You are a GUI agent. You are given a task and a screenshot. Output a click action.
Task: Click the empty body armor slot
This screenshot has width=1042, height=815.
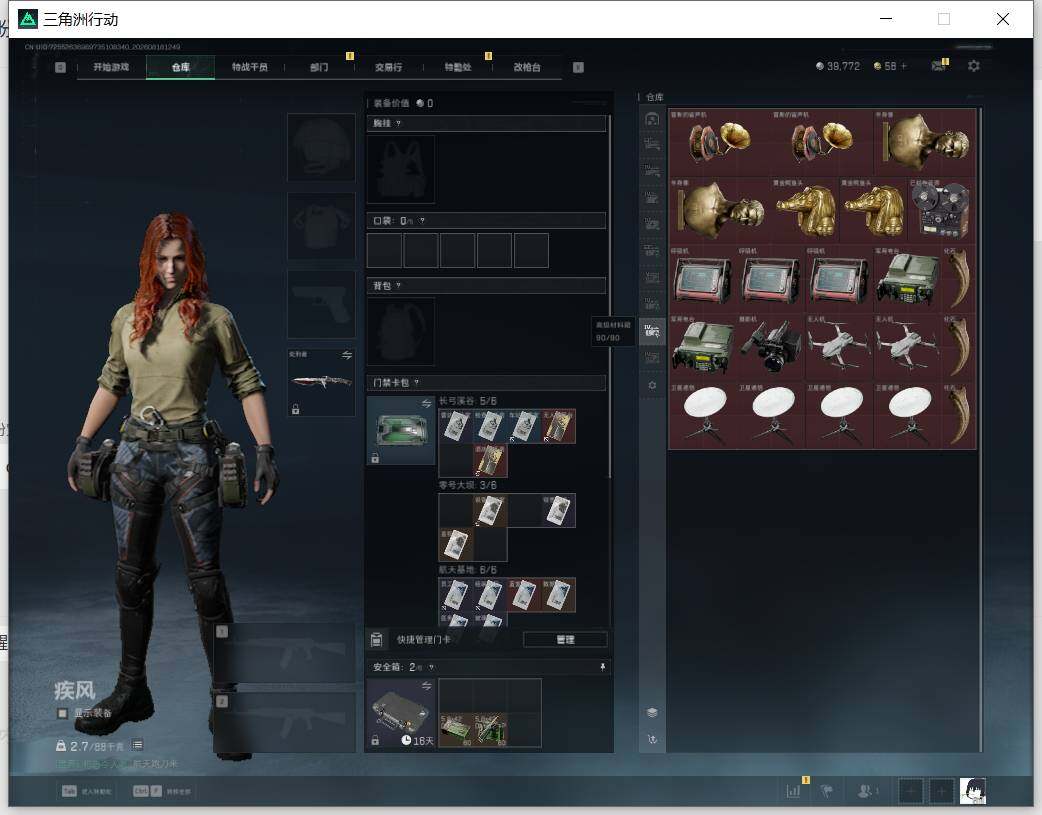[x=321, y=226]
